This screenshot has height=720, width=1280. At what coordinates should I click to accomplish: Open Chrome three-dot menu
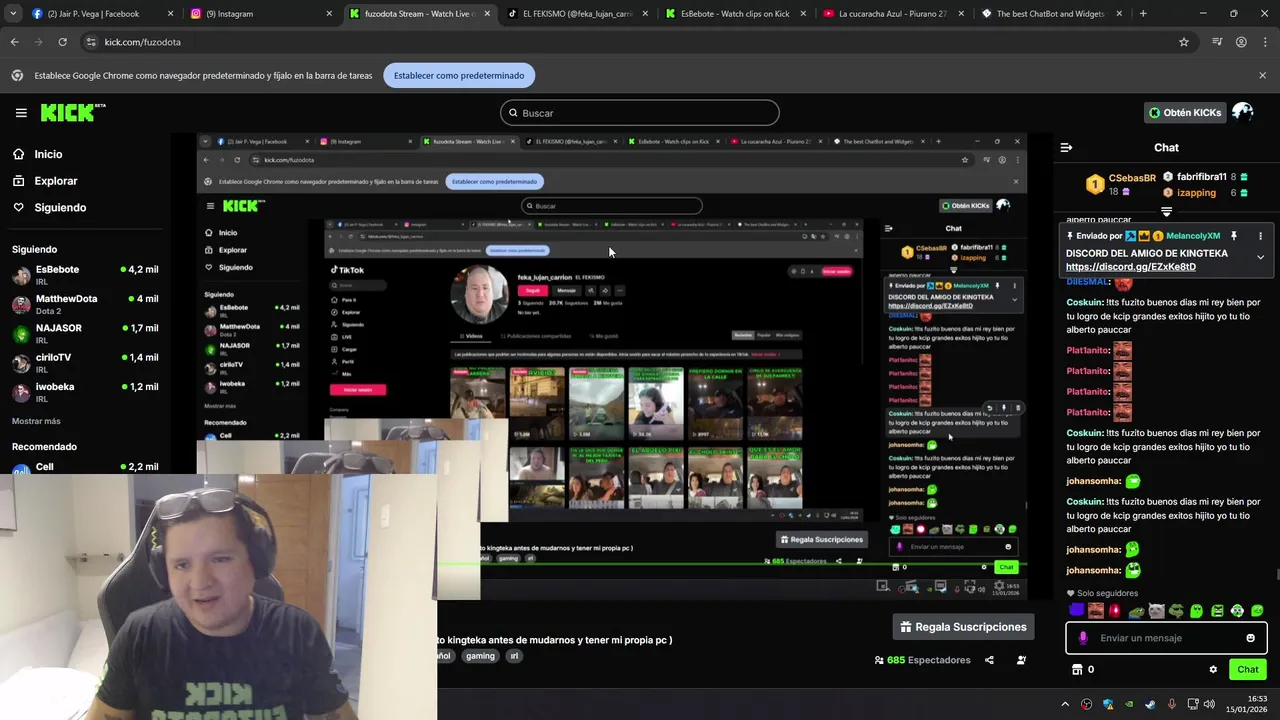[x=1264, y=42]
